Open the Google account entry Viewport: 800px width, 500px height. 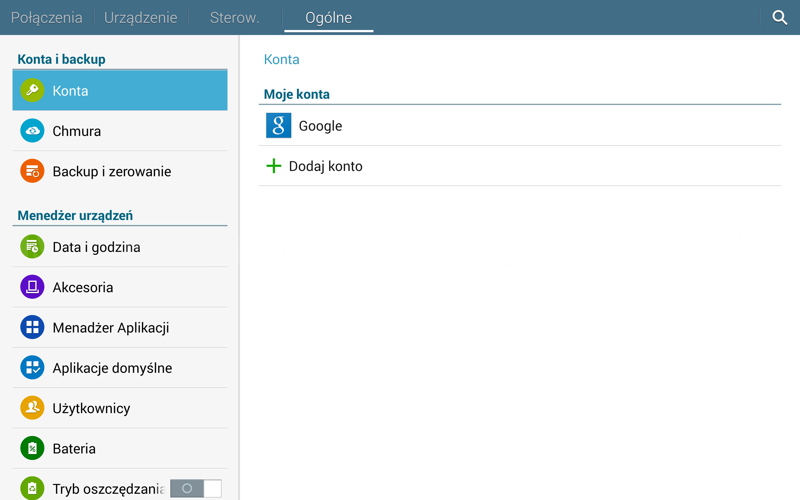coord(320,126)
